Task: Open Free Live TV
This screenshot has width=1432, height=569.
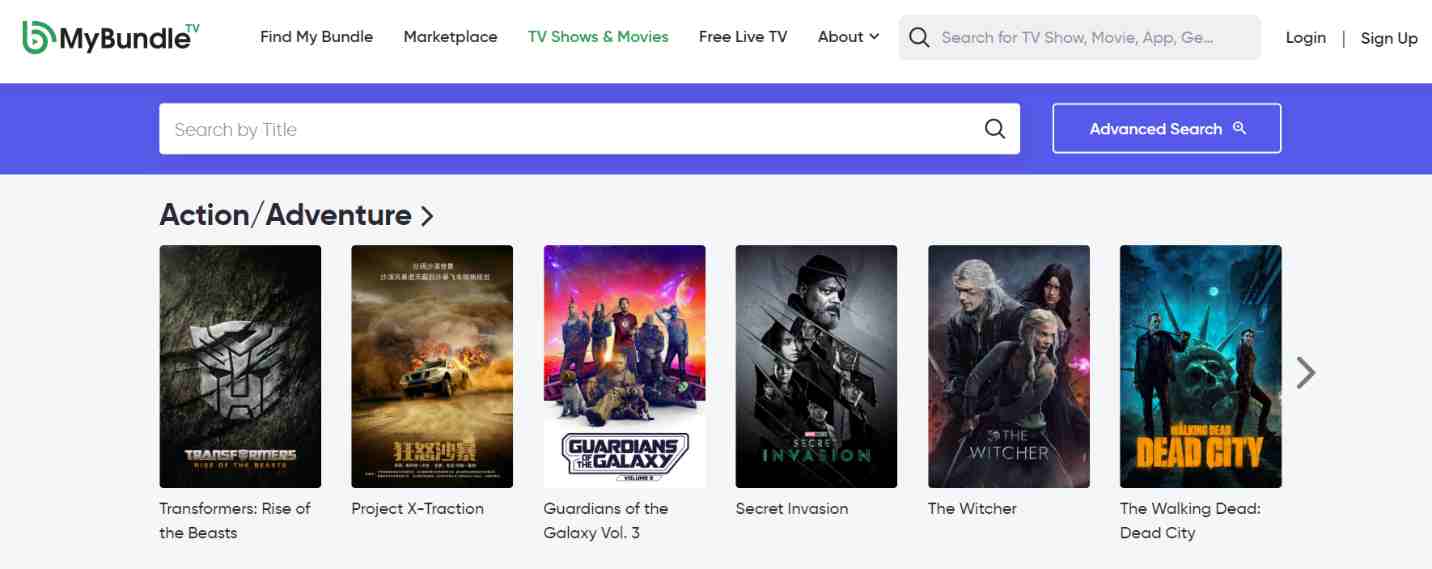Action: pos(743,37)
